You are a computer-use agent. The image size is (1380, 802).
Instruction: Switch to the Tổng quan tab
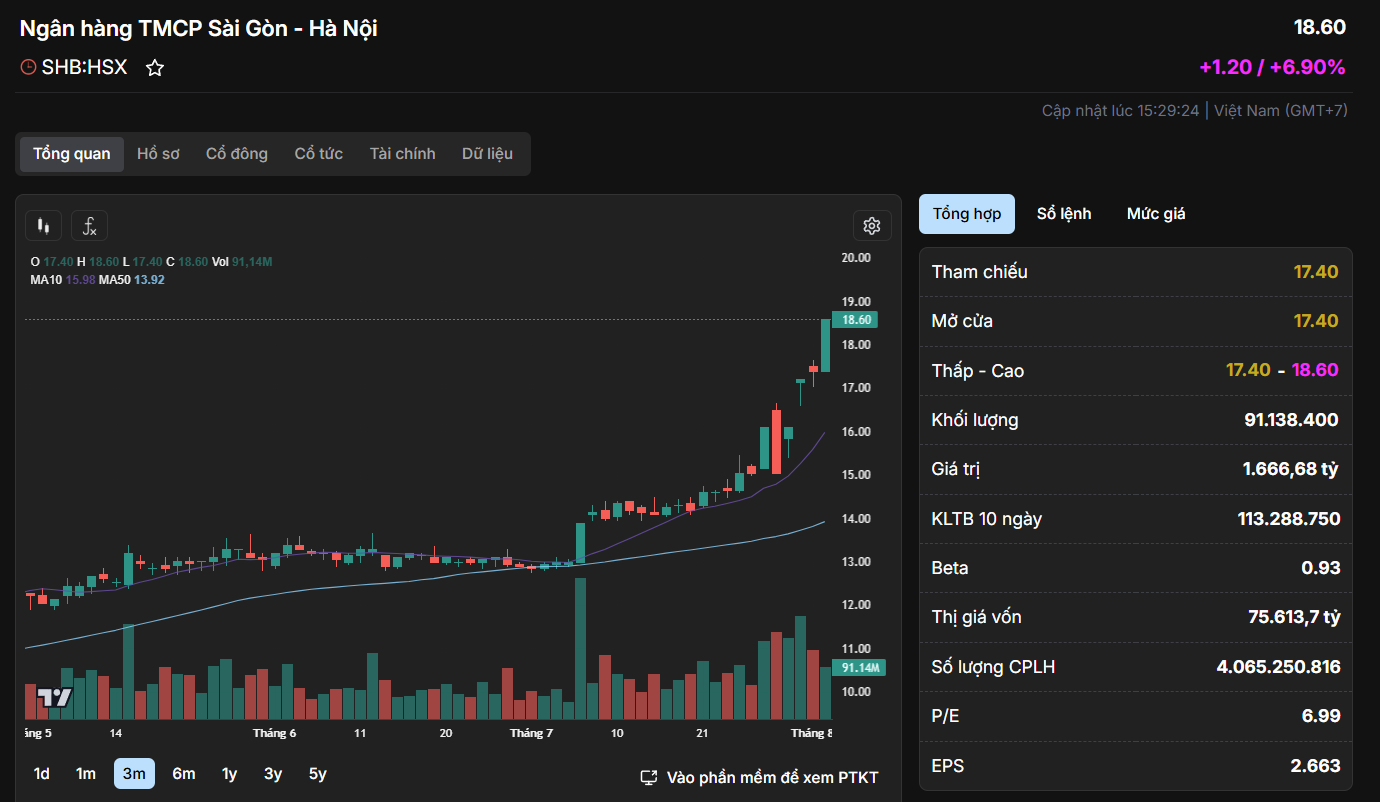[x=72, y=154]
